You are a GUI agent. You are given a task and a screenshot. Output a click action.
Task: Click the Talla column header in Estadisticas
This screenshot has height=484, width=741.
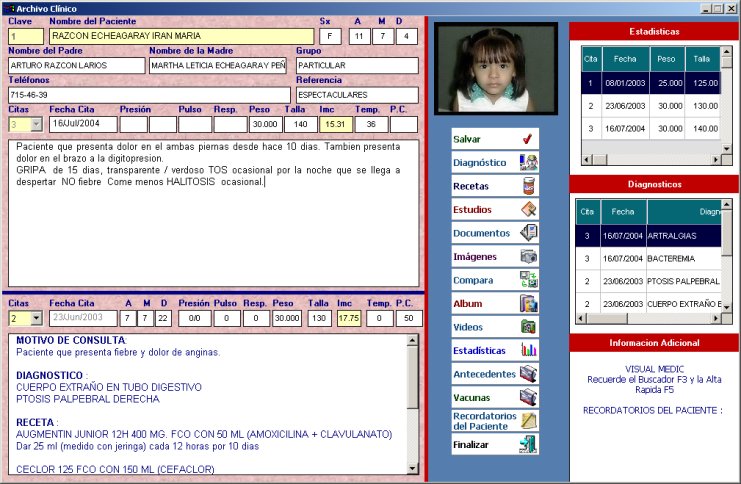tap(702, 60)
